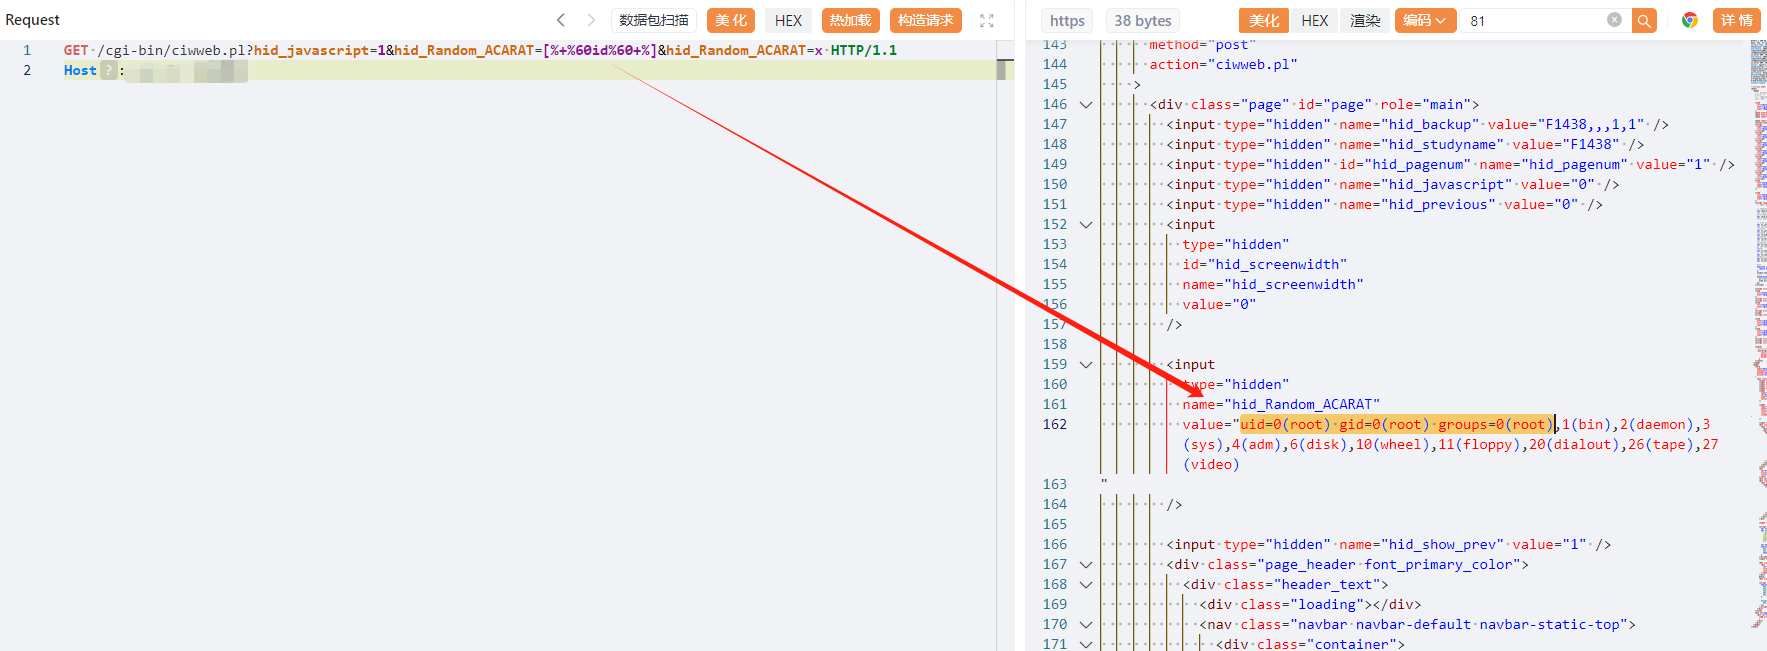Collapse the fold arrow on line 167

pos(1086,564)
